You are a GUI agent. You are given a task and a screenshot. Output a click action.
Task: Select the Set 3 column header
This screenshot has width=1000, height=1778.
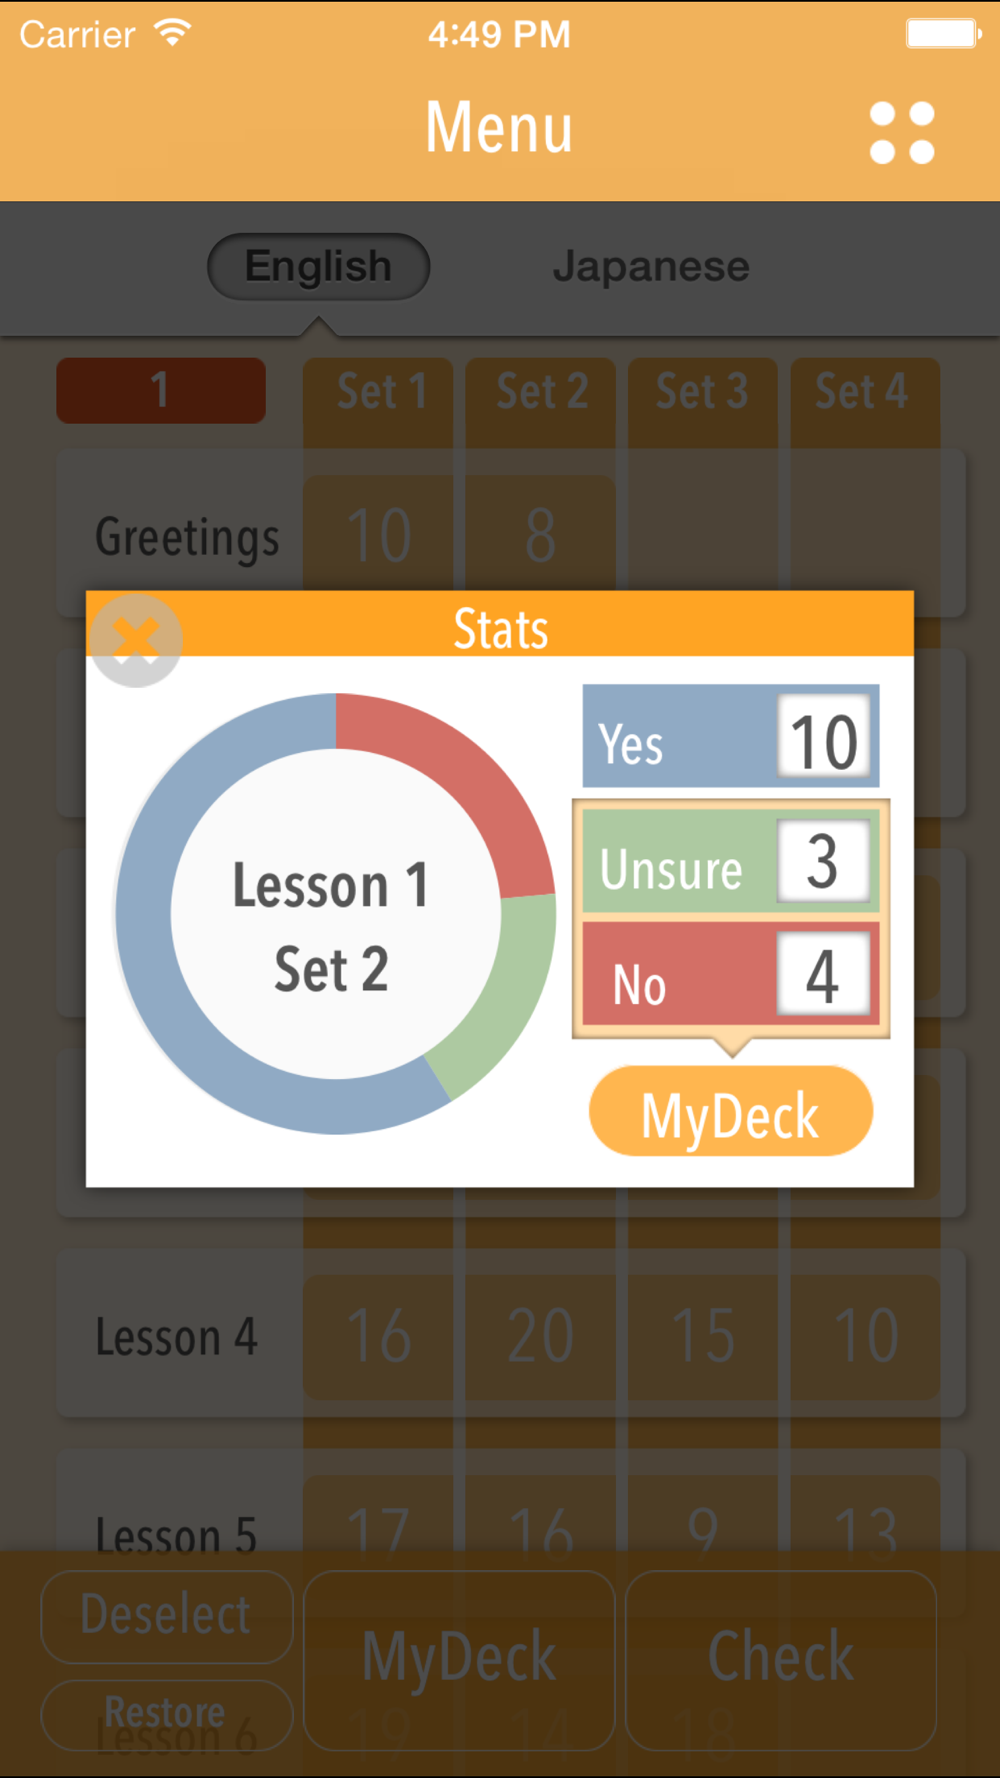(x=702, y=391)
